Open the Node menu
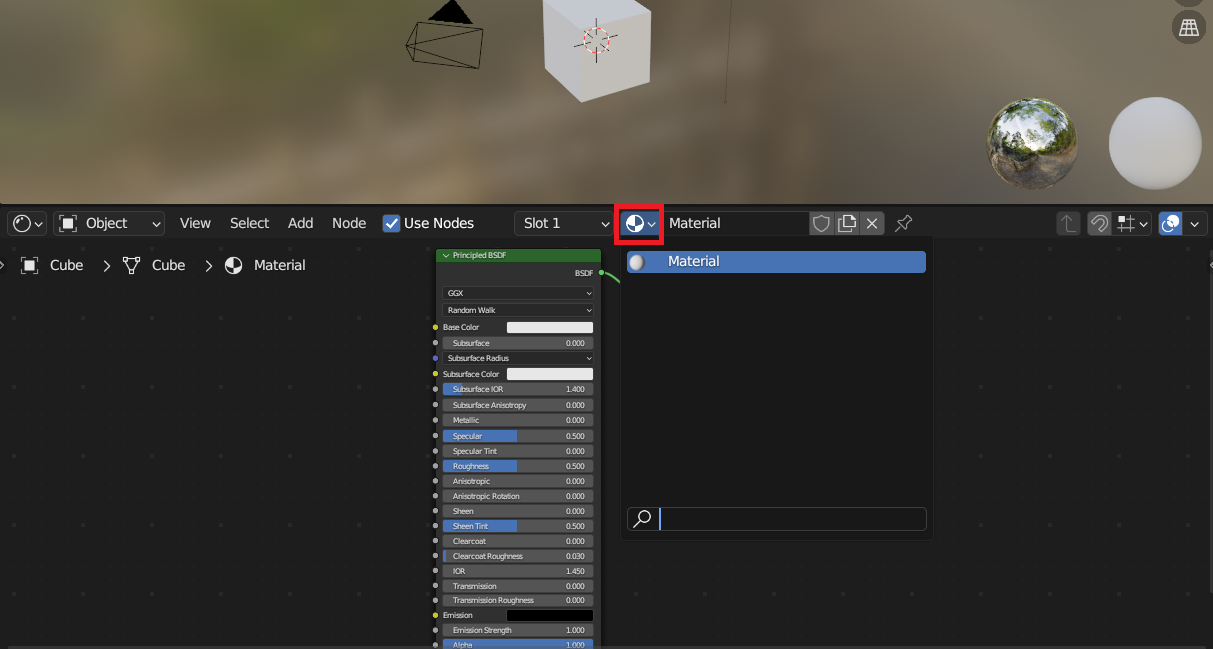The height and width of the screenshot is (649, 1213). [349, 223]
